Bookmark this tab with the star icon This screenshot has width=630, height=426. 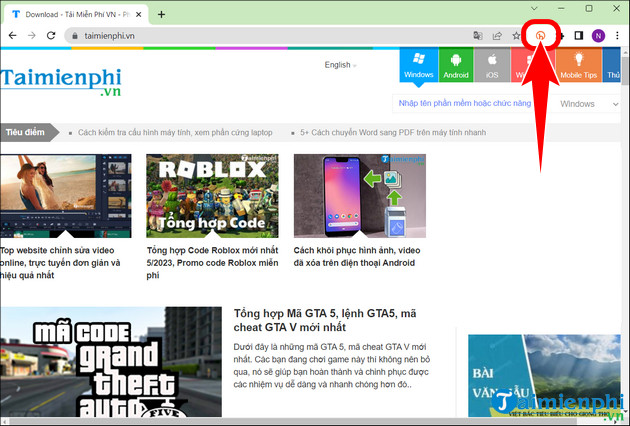516,36
